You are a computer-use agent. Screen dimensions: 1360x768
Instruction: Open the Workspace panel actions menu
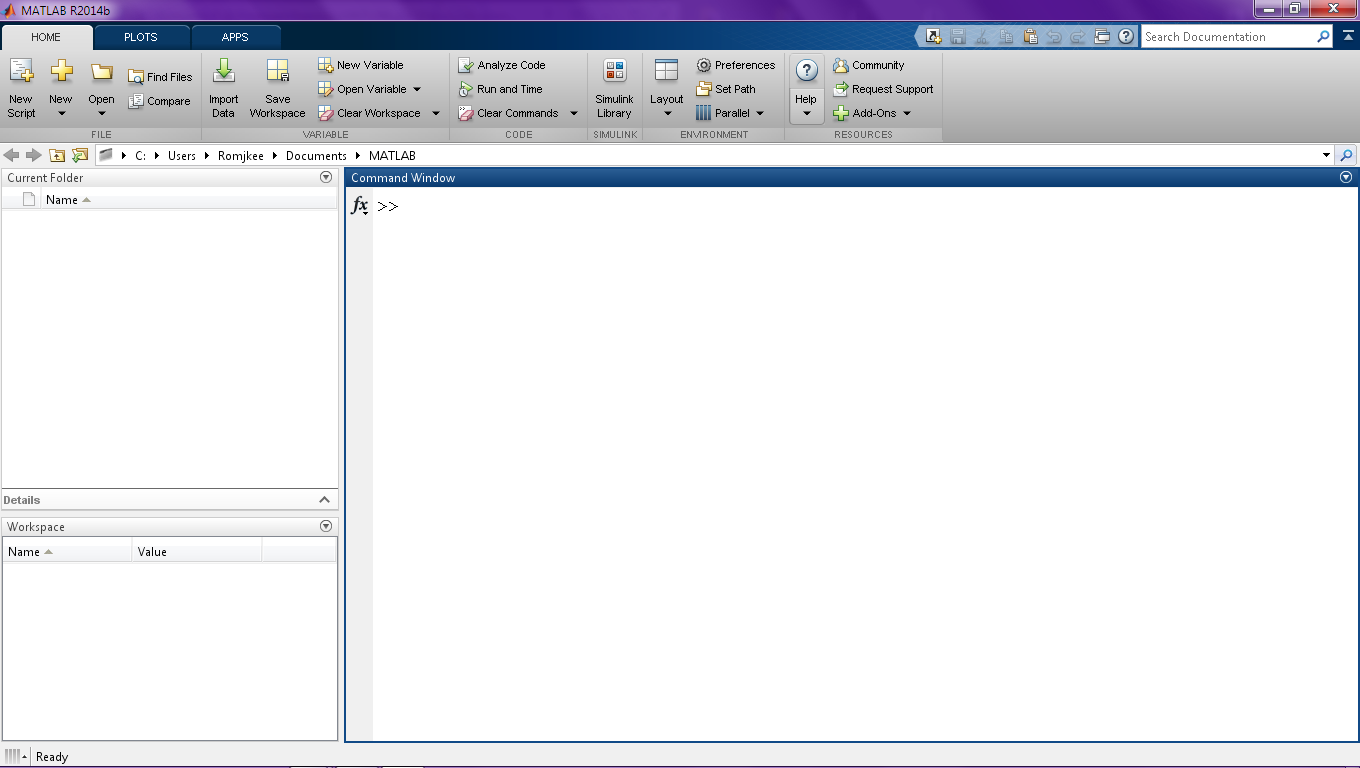pyautogui.click(x=325, y=526)
